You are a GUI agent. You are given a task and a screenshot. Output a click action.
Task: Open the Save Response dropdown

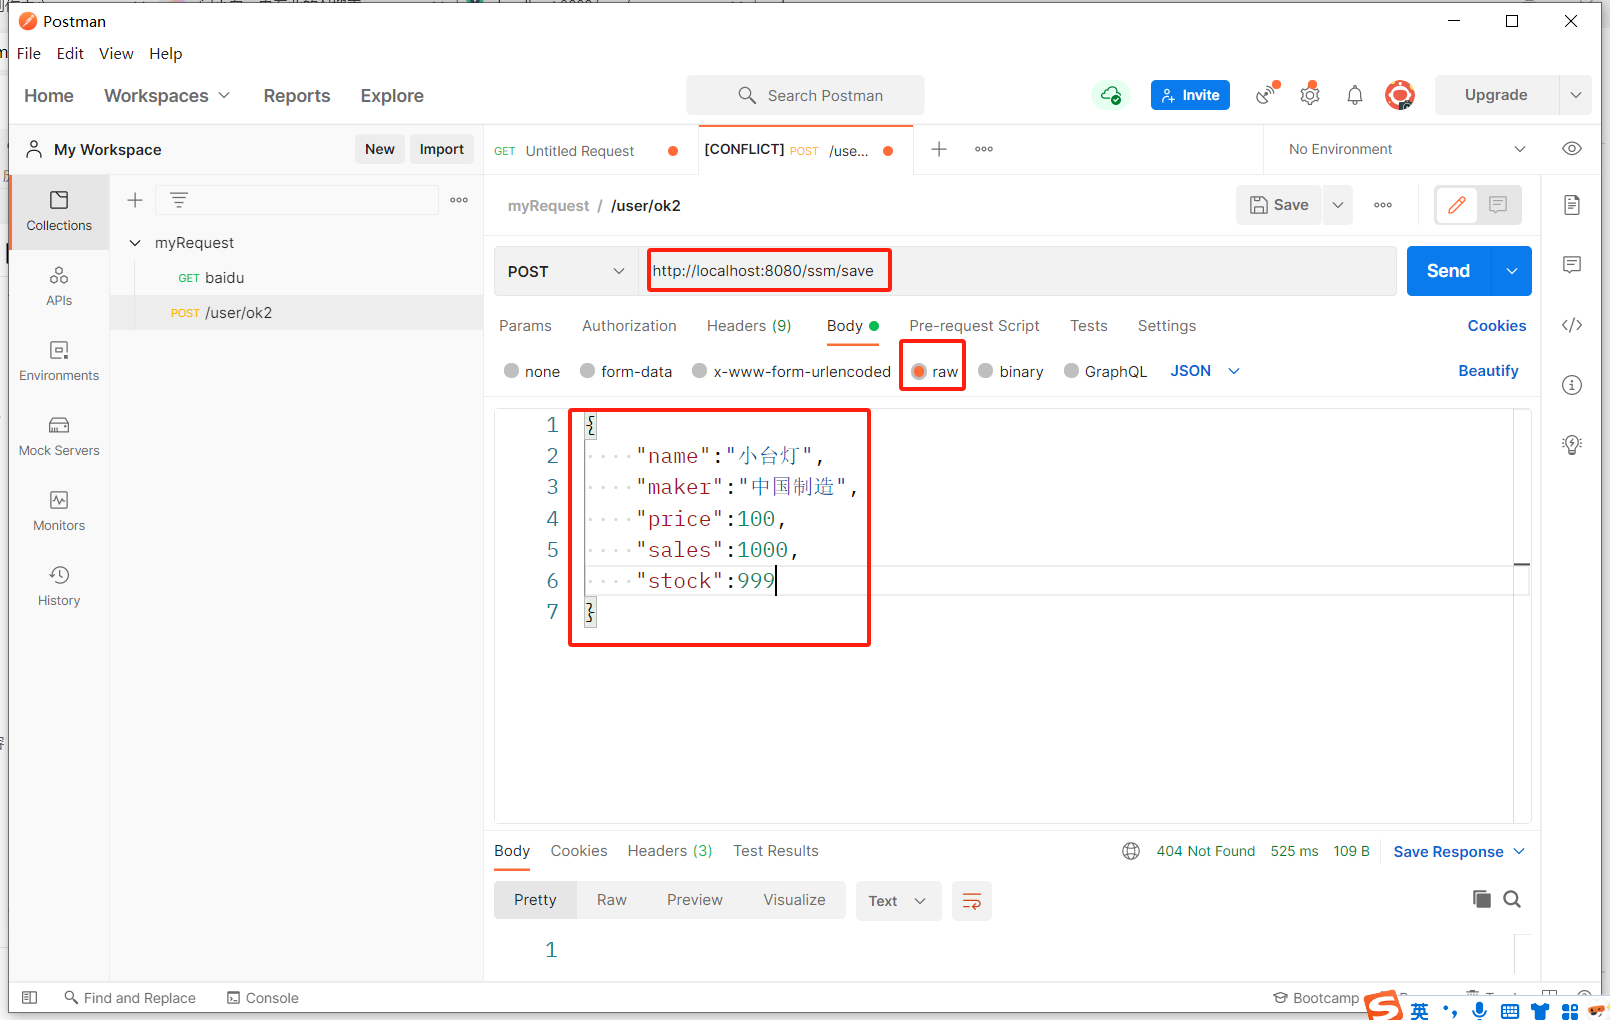tap(1459, 851)
